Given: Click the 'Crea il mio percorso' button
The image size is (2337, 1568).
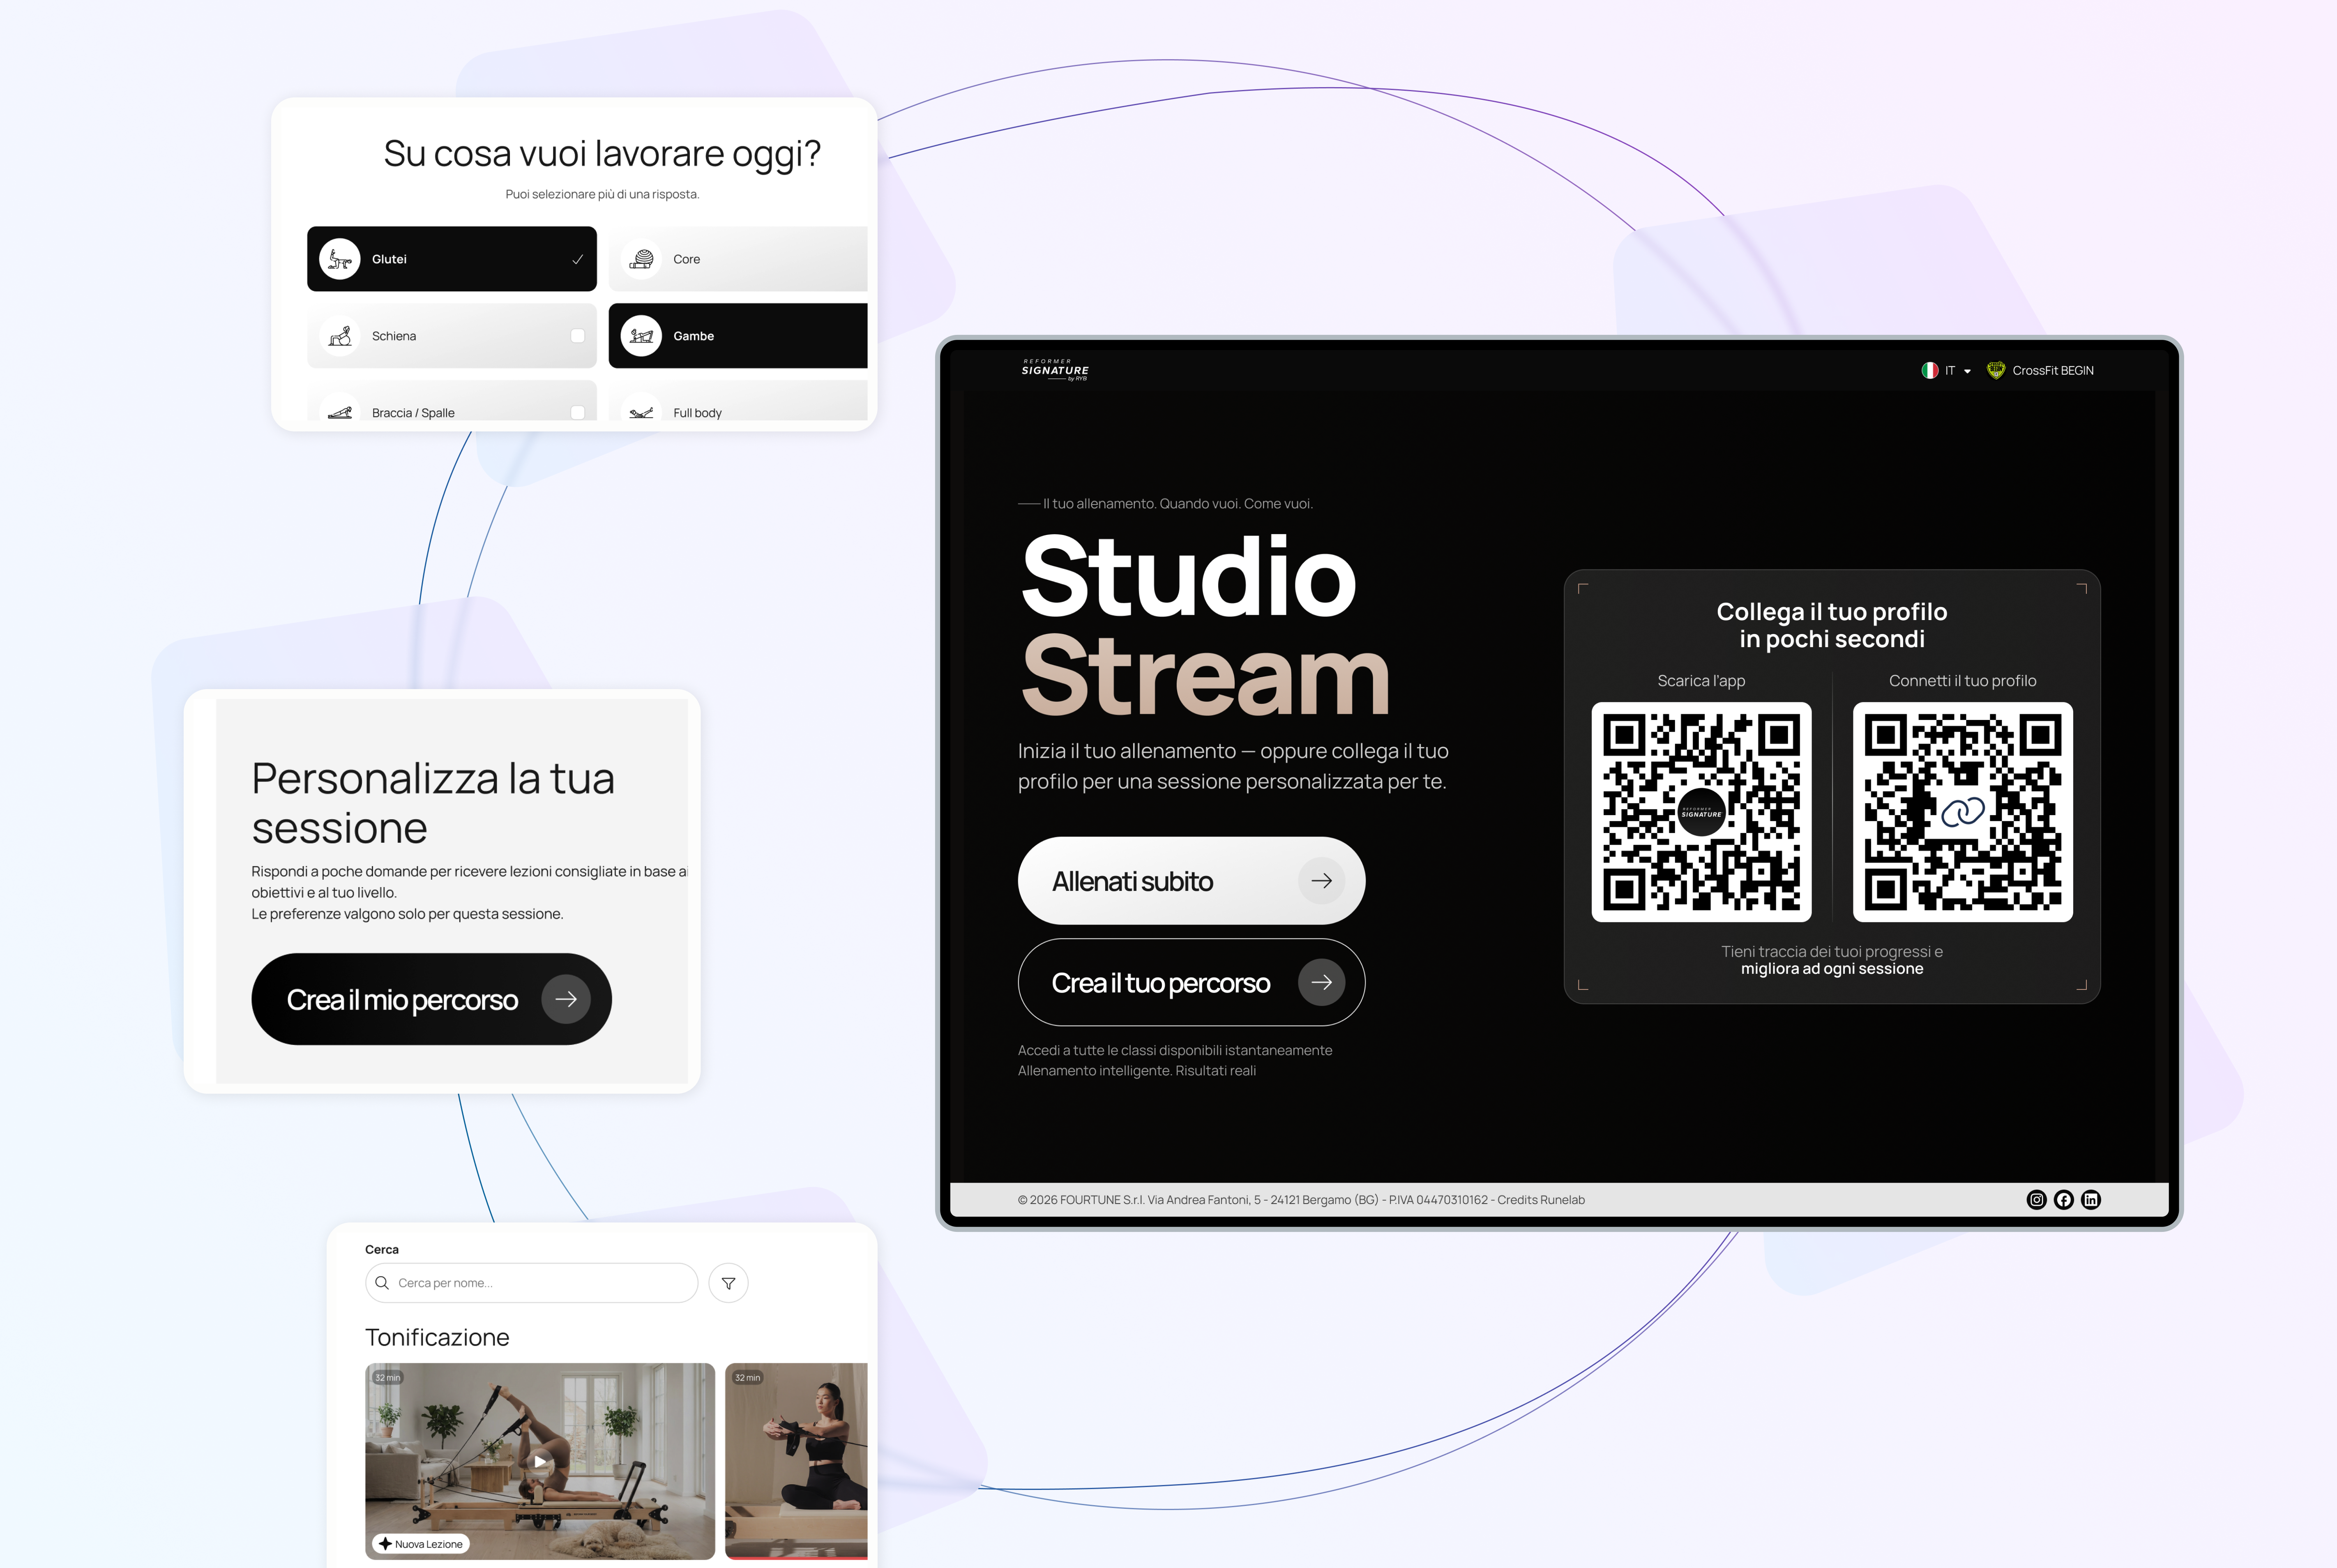Looking at the screenshot, I should [431, 999].
